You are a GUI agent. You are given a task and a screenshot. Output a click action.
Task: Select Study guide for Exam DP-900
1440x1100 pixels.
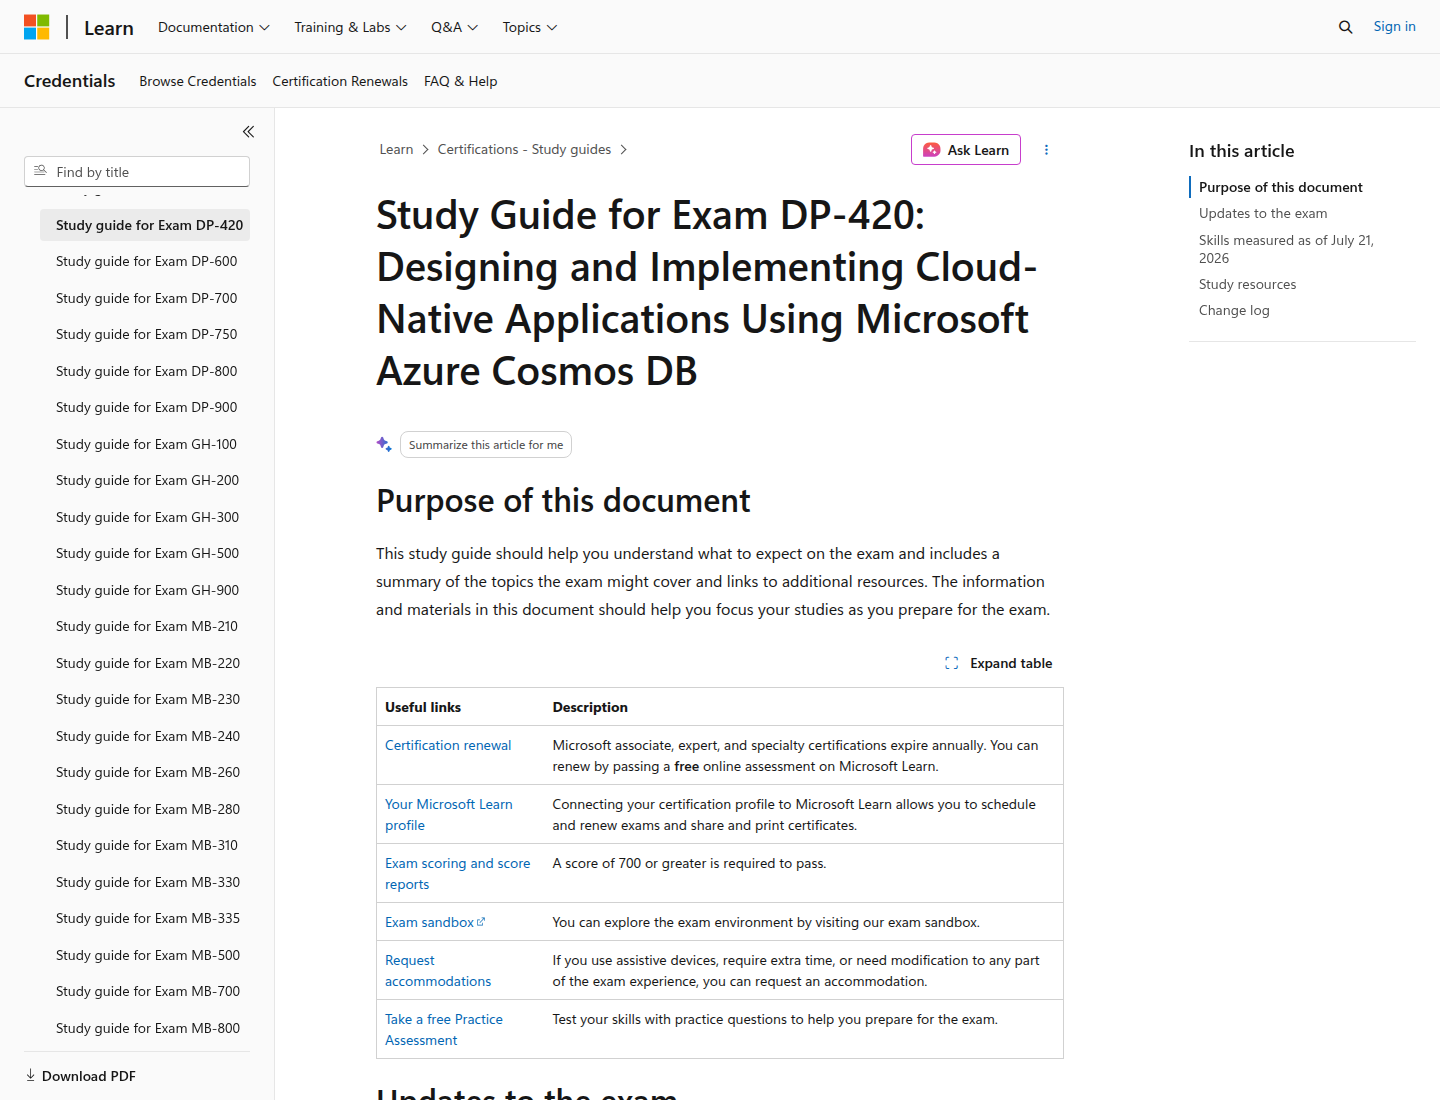click(x=145, y=407)
